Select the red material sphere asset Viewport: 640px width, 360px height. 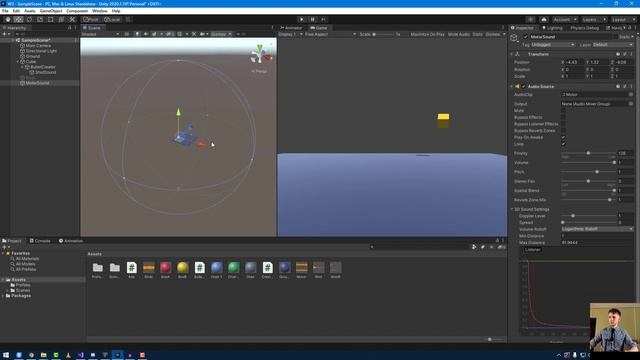click(x=165, y=268)
